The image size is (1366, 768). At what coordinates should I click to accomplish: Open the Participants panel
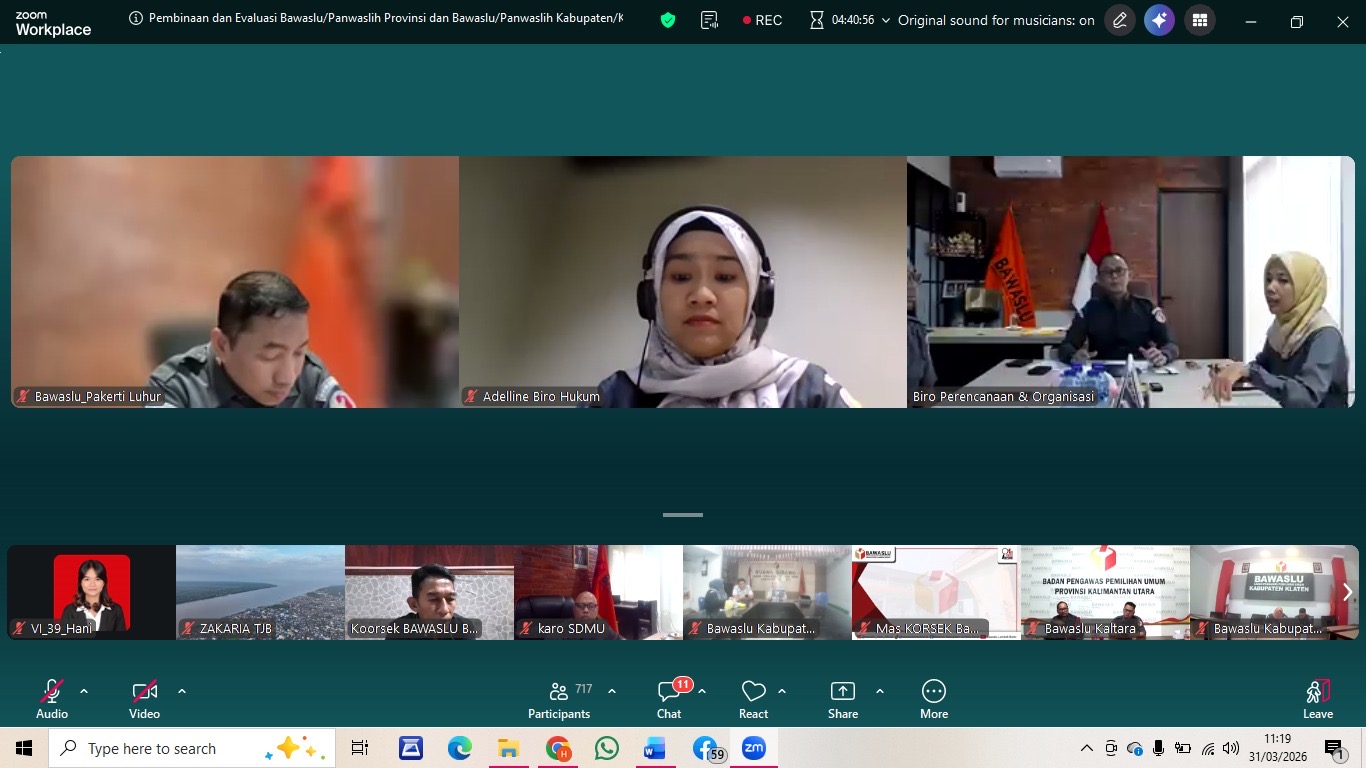(559, 699)
